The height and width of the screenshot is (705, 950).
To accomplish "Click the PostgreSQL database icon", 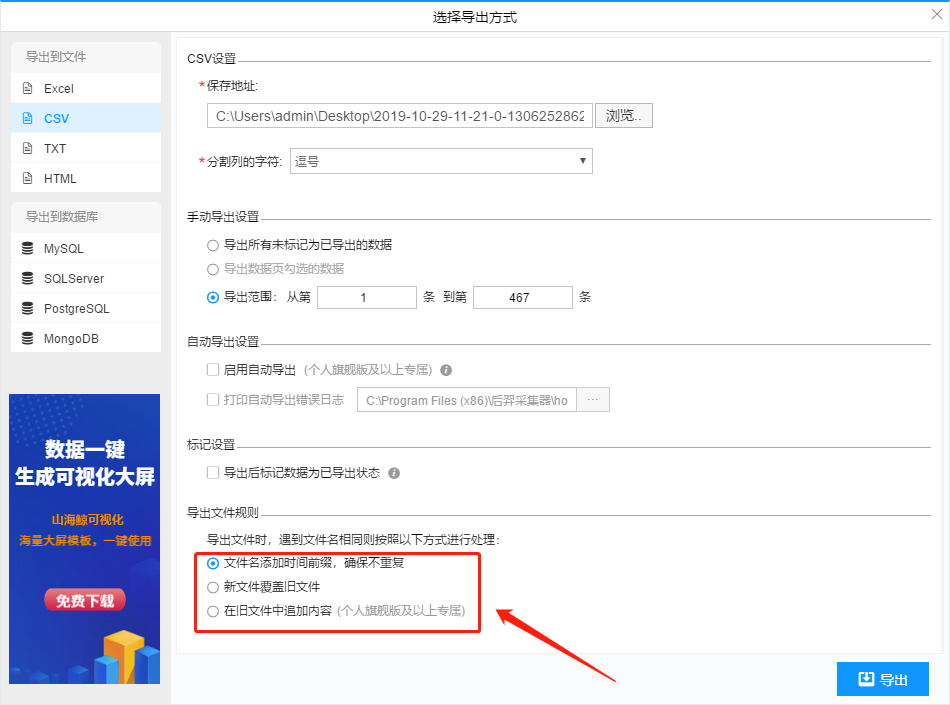I will (x=27, y=308).
